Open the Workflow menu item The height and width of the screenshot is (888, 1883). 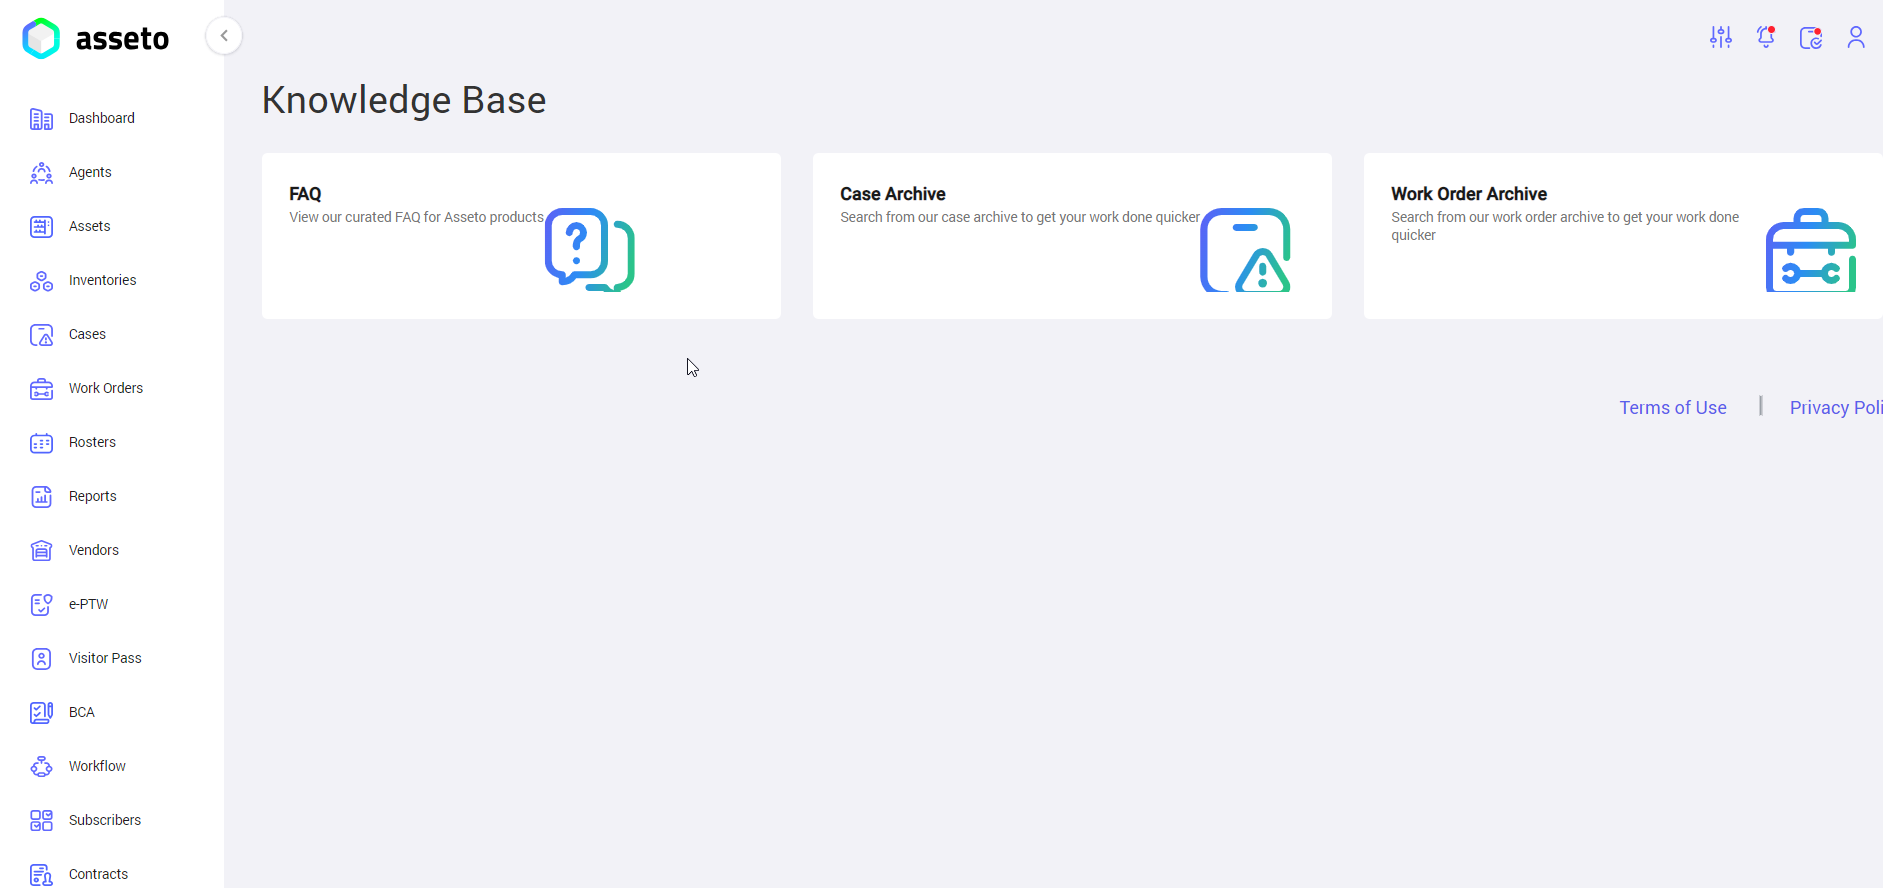(98, 766)
